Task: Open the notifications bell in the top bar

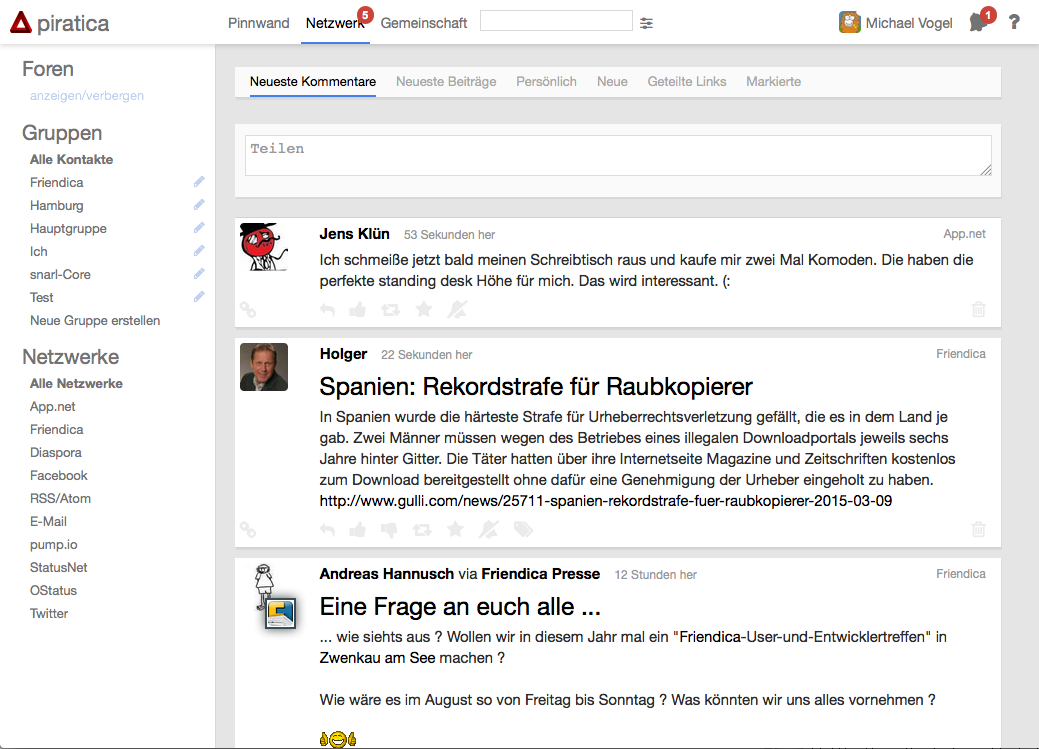Action: pos(977,23)
